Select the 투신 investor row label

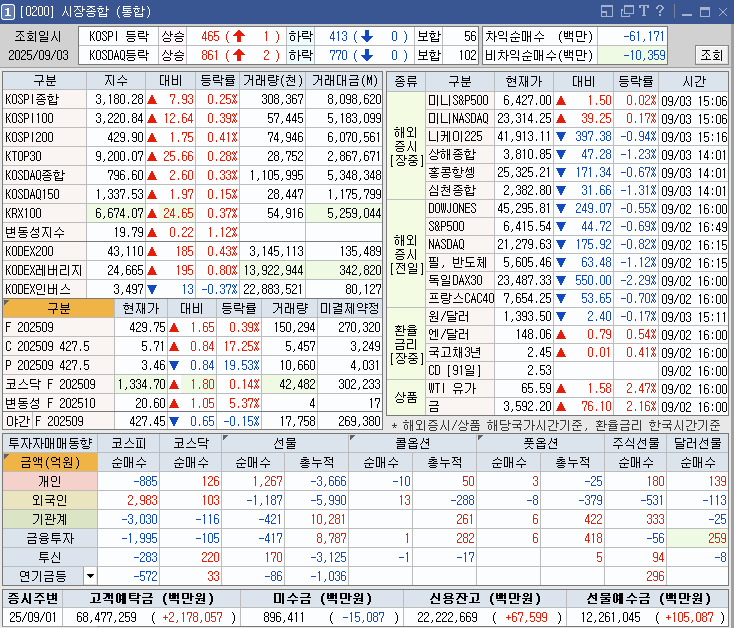pyautogui.click(x=50, y=557)
